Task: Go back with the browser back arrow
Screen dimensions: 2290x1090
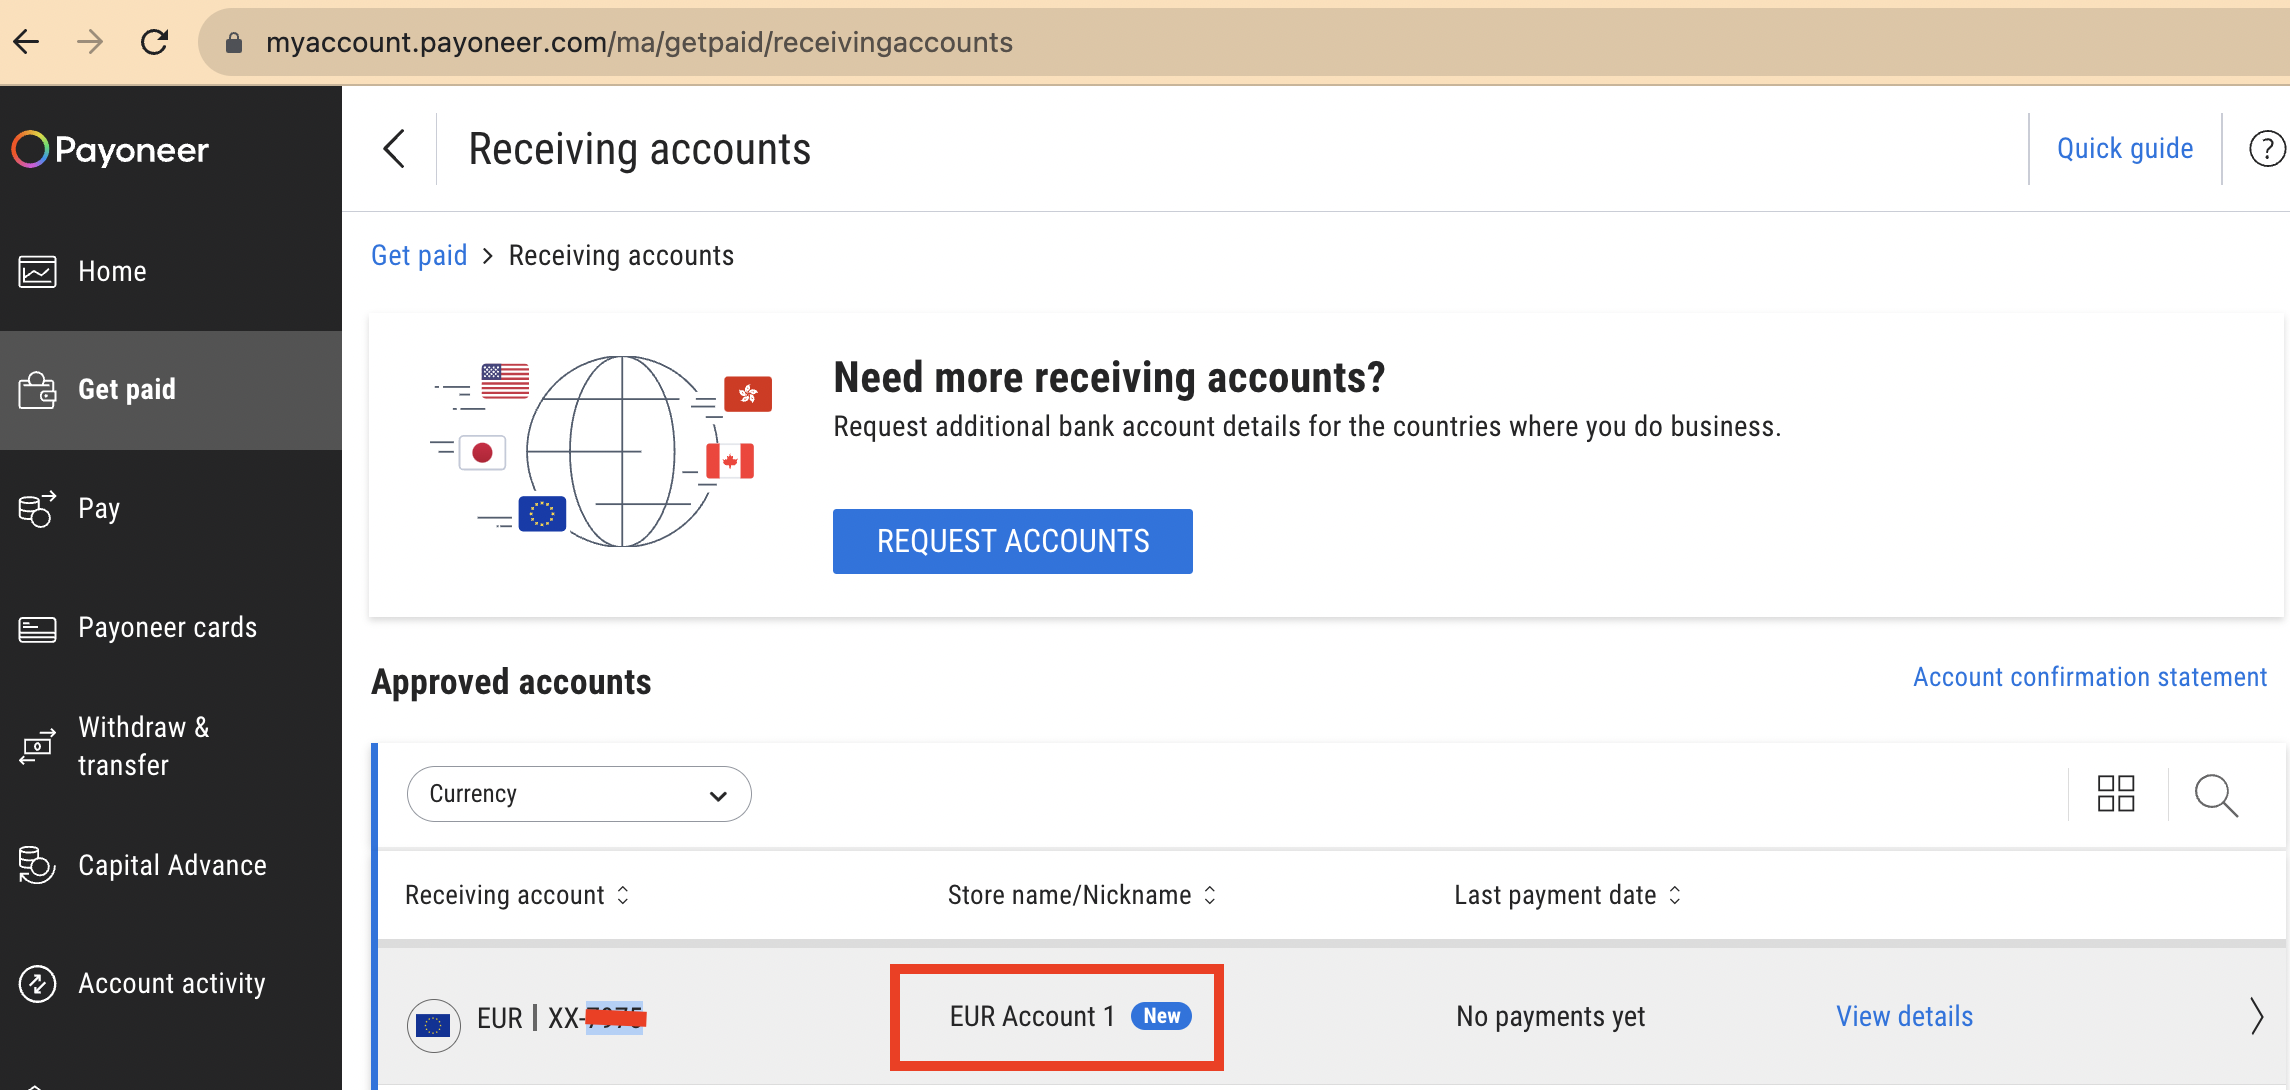Action: pos(27,42)
